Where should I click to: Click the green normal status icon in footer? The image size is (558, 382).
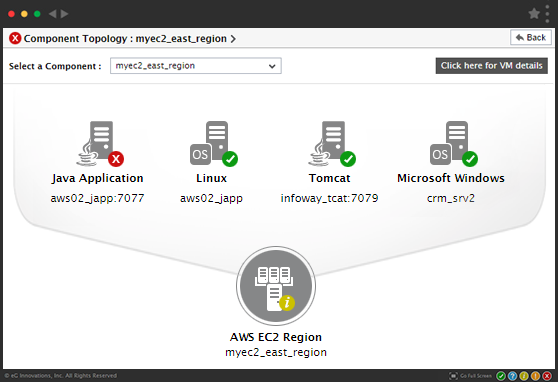[x=501, y=376]
